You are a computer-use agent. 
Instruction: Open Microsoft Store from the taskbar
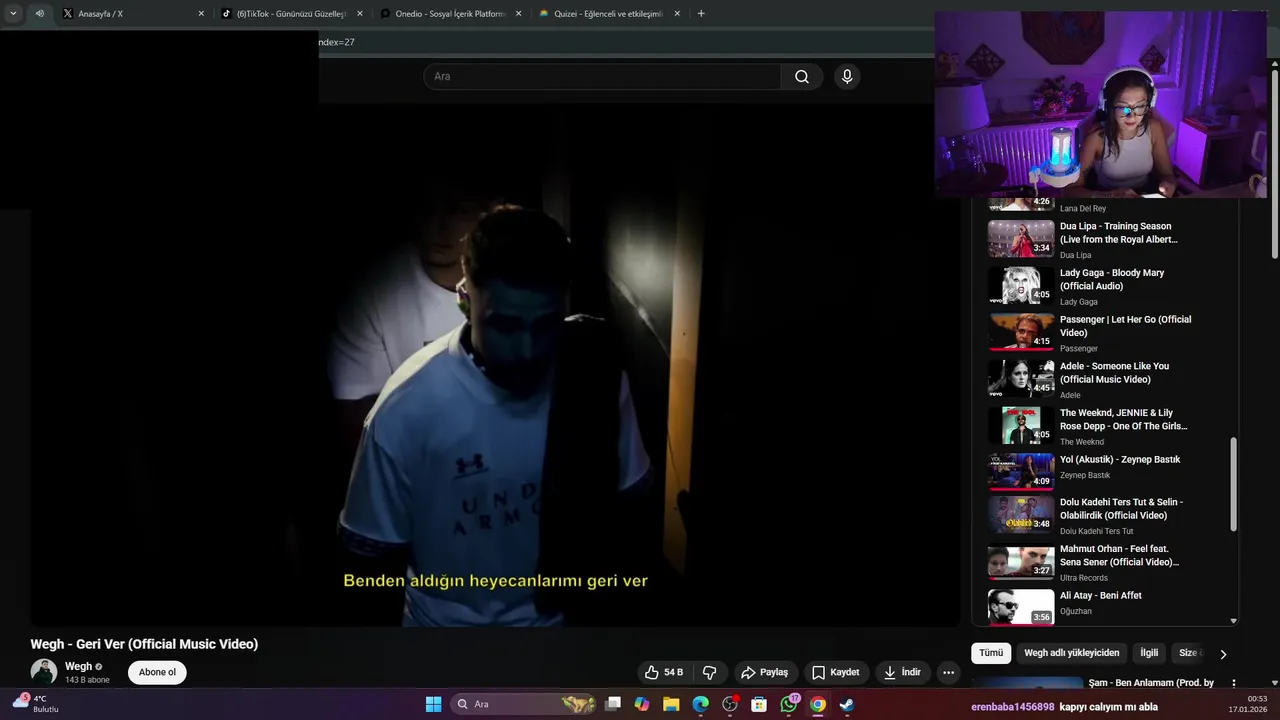point(759,704)
